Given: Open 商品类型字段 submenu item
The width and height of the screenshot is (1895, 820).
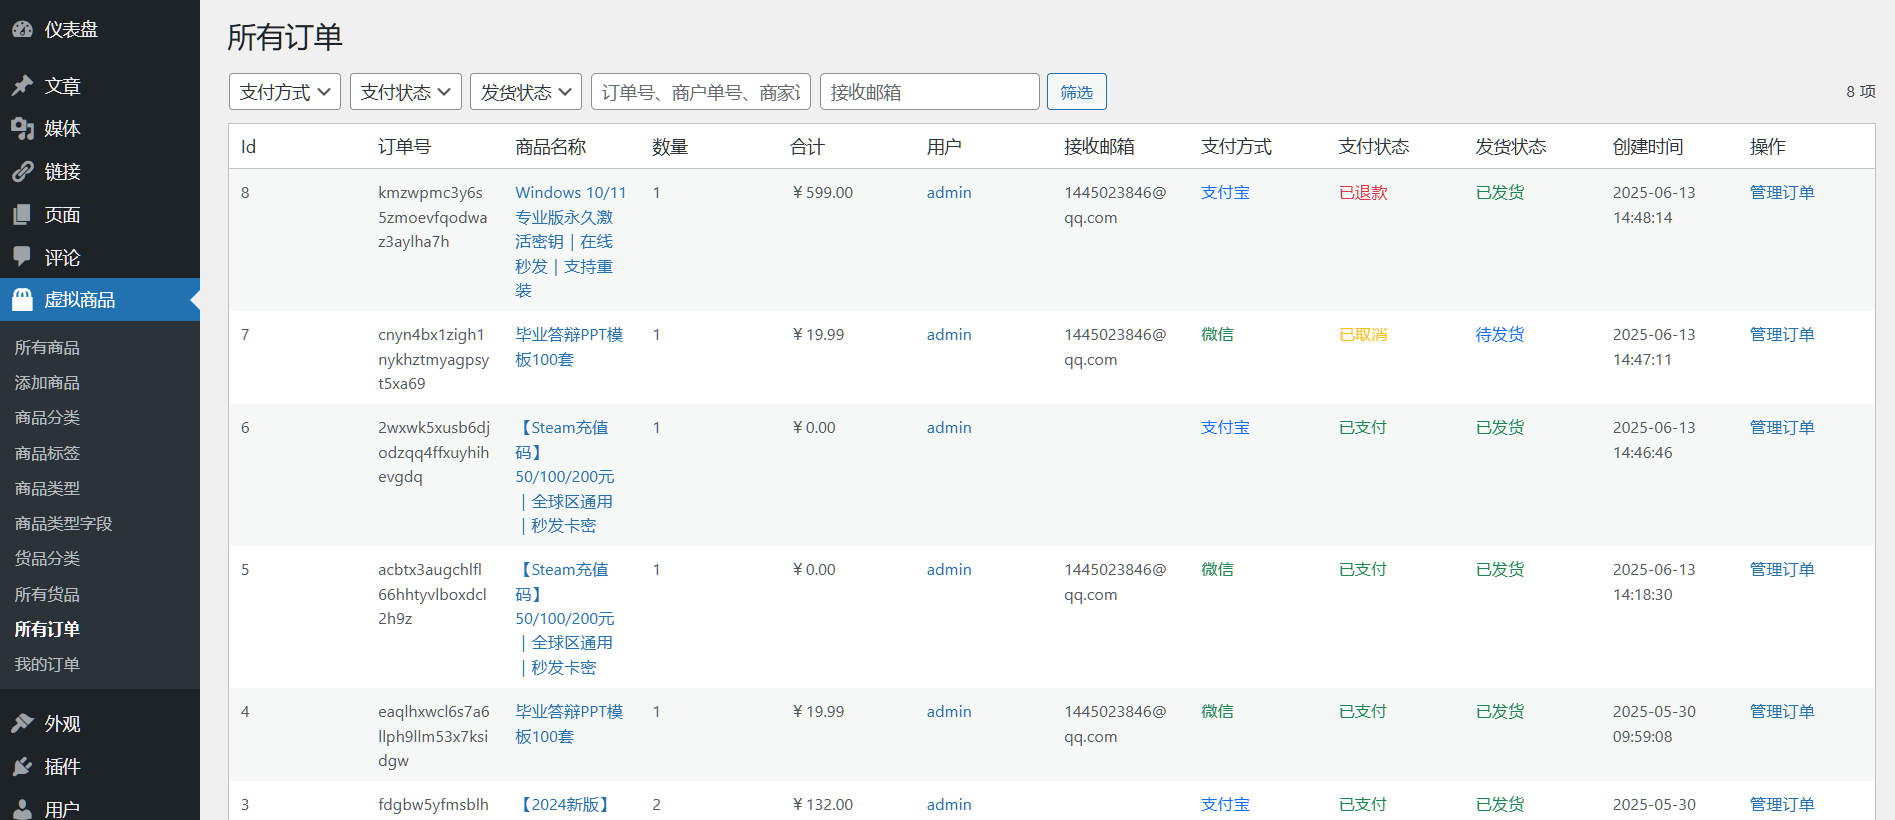Looking at the screenshot, I should 63,523.
